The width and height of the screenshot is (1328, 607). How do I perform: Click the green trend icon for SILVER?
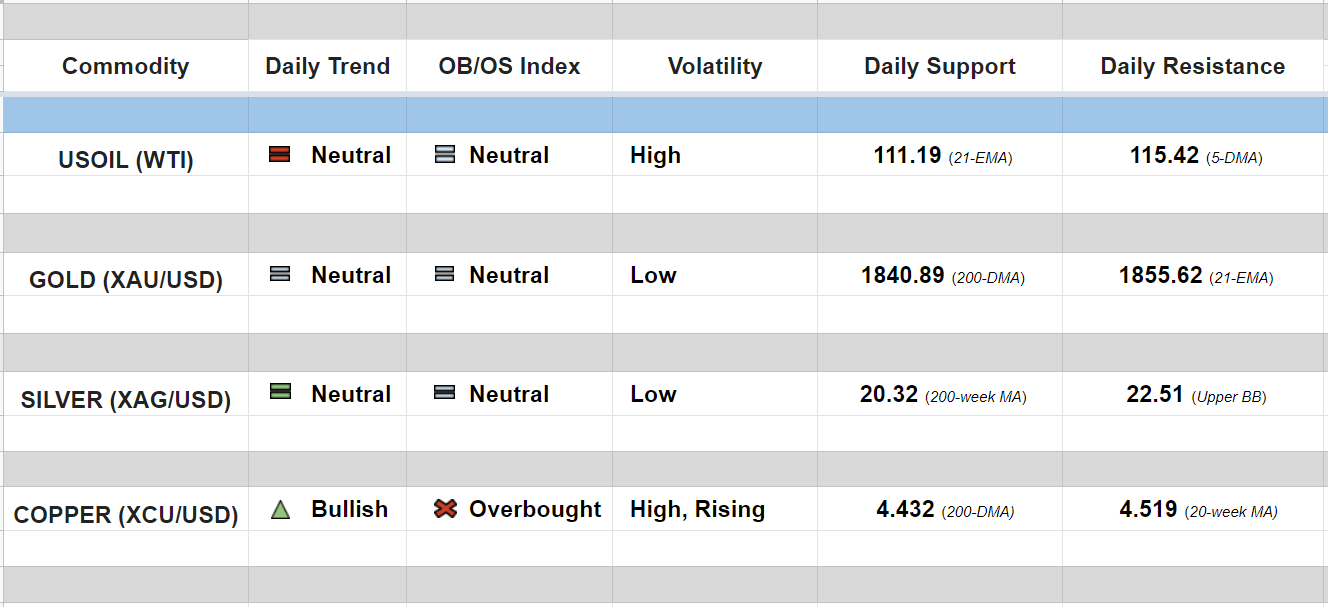coord(280,393)
